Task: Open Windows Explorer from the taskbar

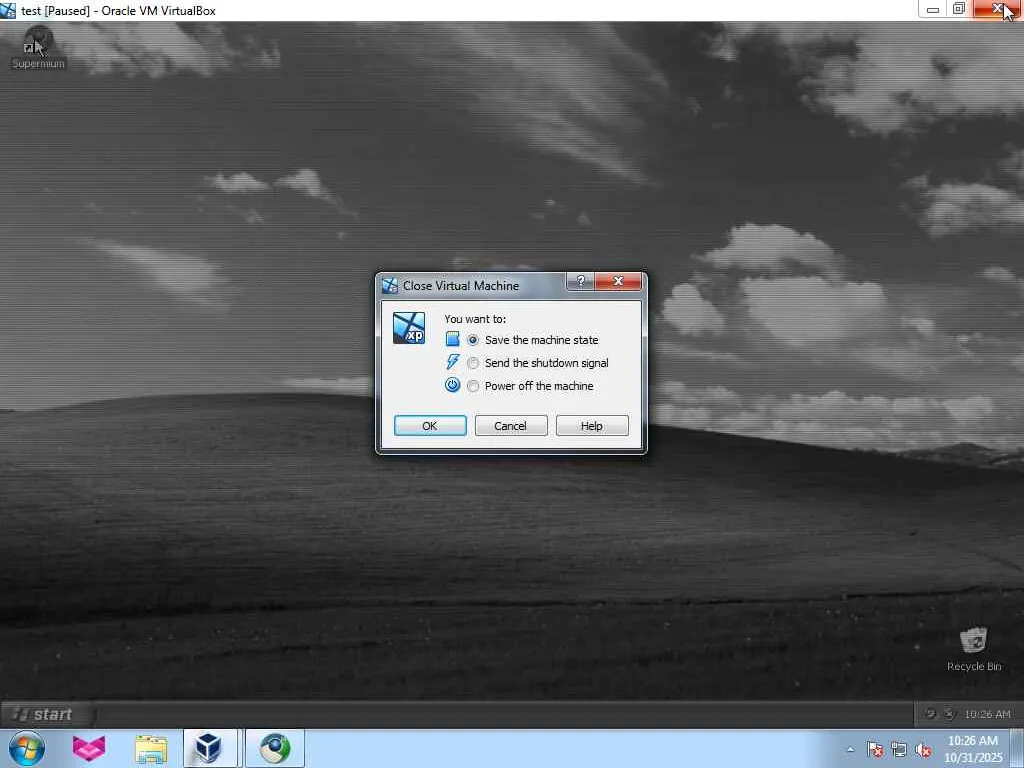Action: point(151,748)
